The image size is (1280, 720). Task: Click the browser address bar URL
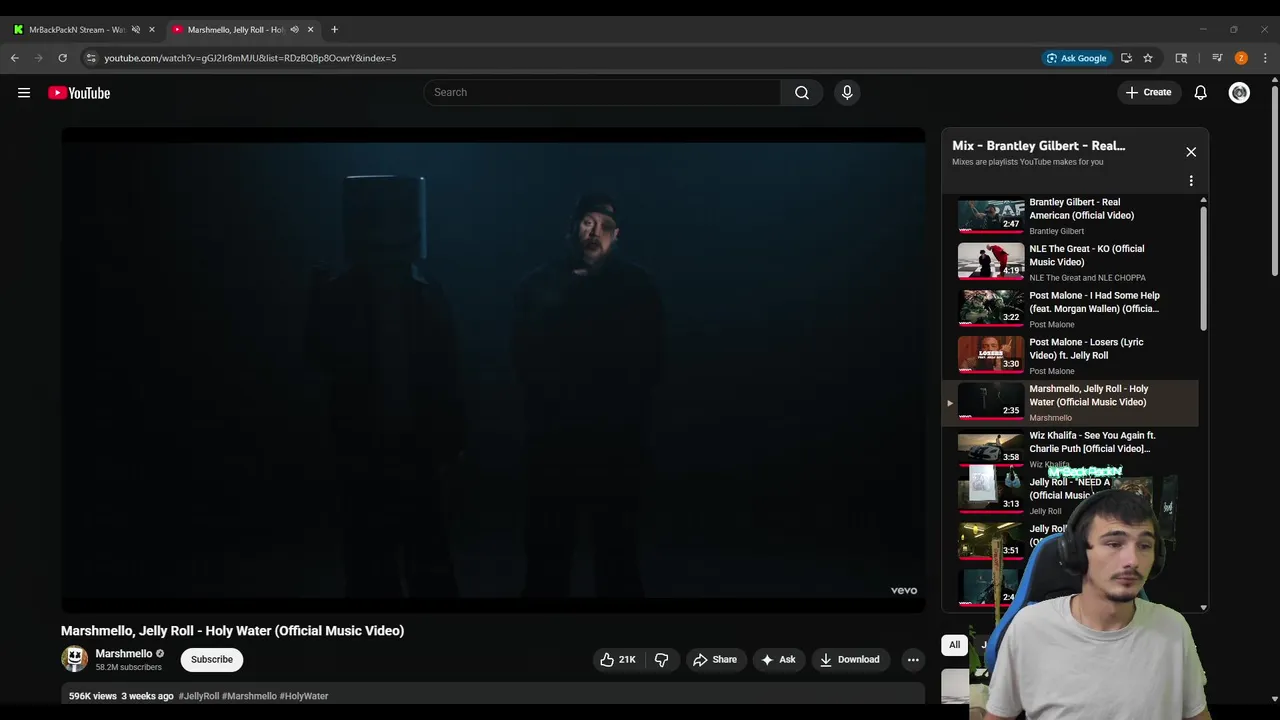pos(250,58)
